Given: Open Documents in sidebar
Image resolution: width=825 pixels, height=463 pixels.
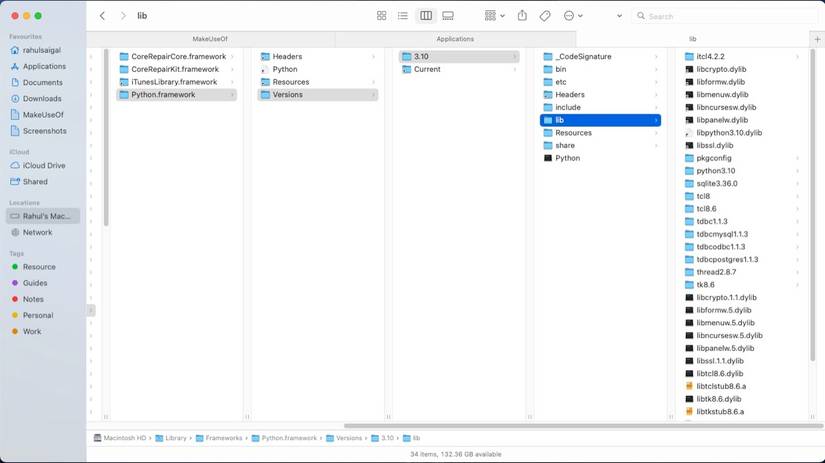Looking at the screenshot, I should pyautogui.click(x=42, y=83).
